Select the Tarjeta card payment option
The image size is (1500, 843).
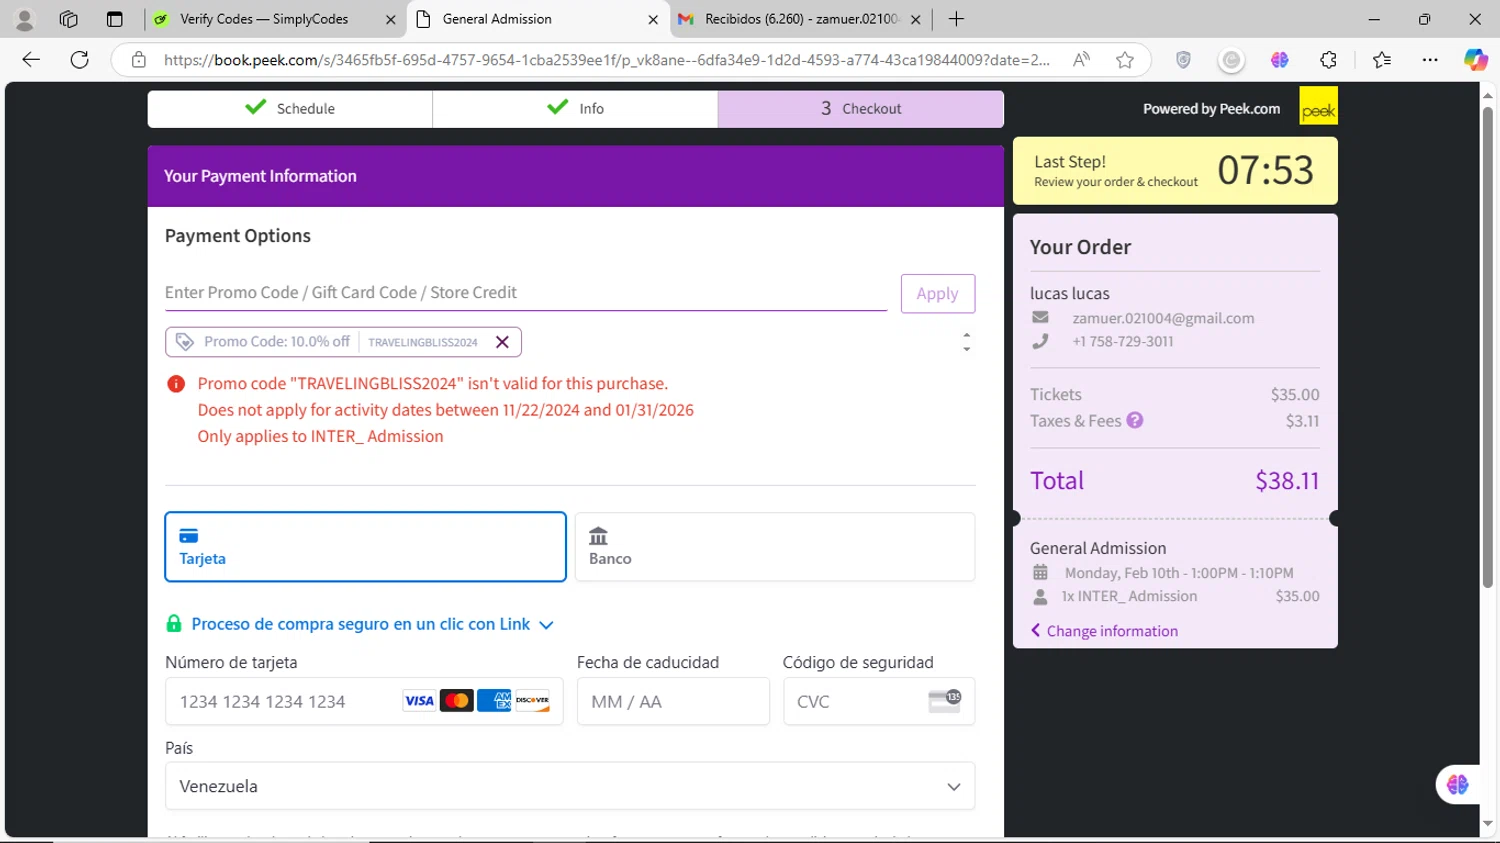(365, 547)
